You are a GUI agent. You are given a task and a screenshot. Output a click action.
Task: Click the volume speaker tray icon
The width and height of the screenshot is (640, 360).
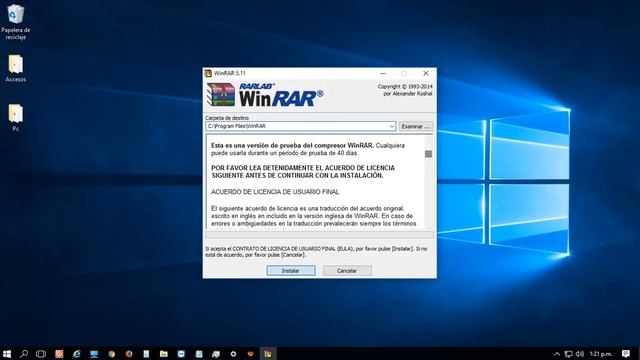click(580, 354)
